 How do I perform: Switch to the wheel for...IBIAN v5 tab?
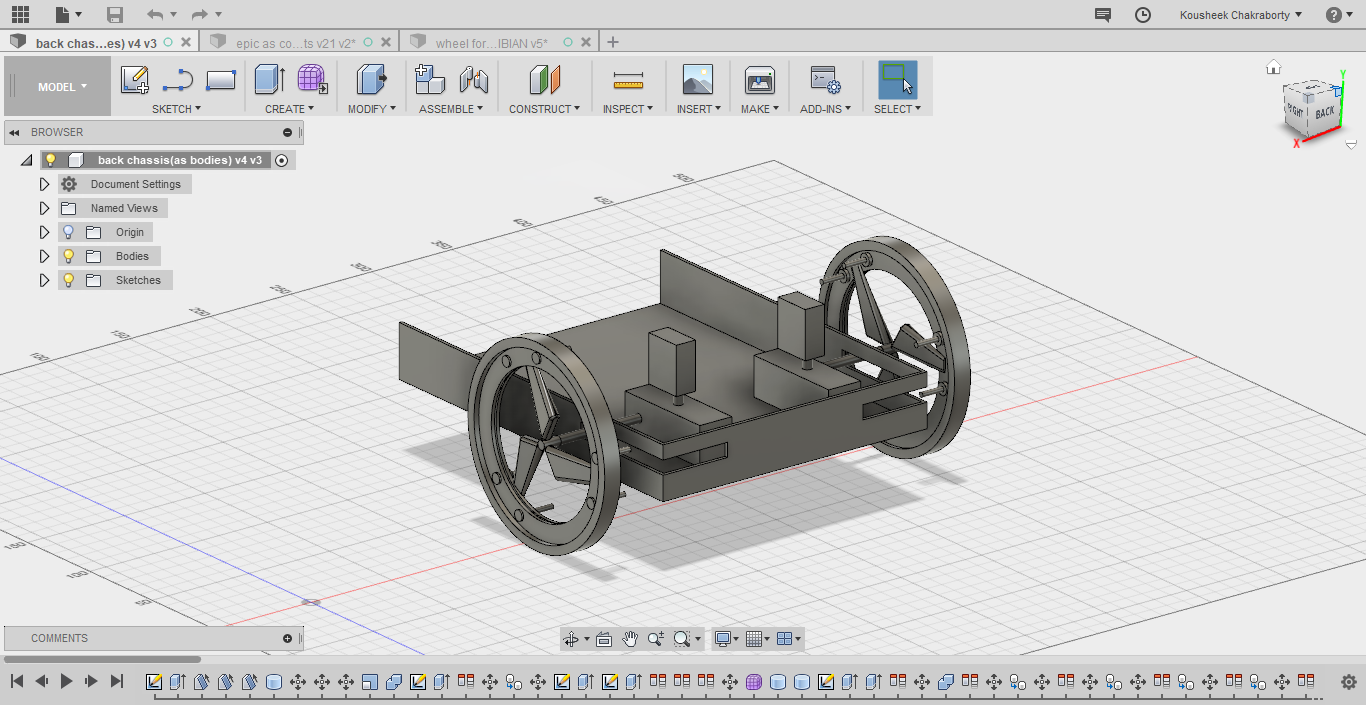490,41
